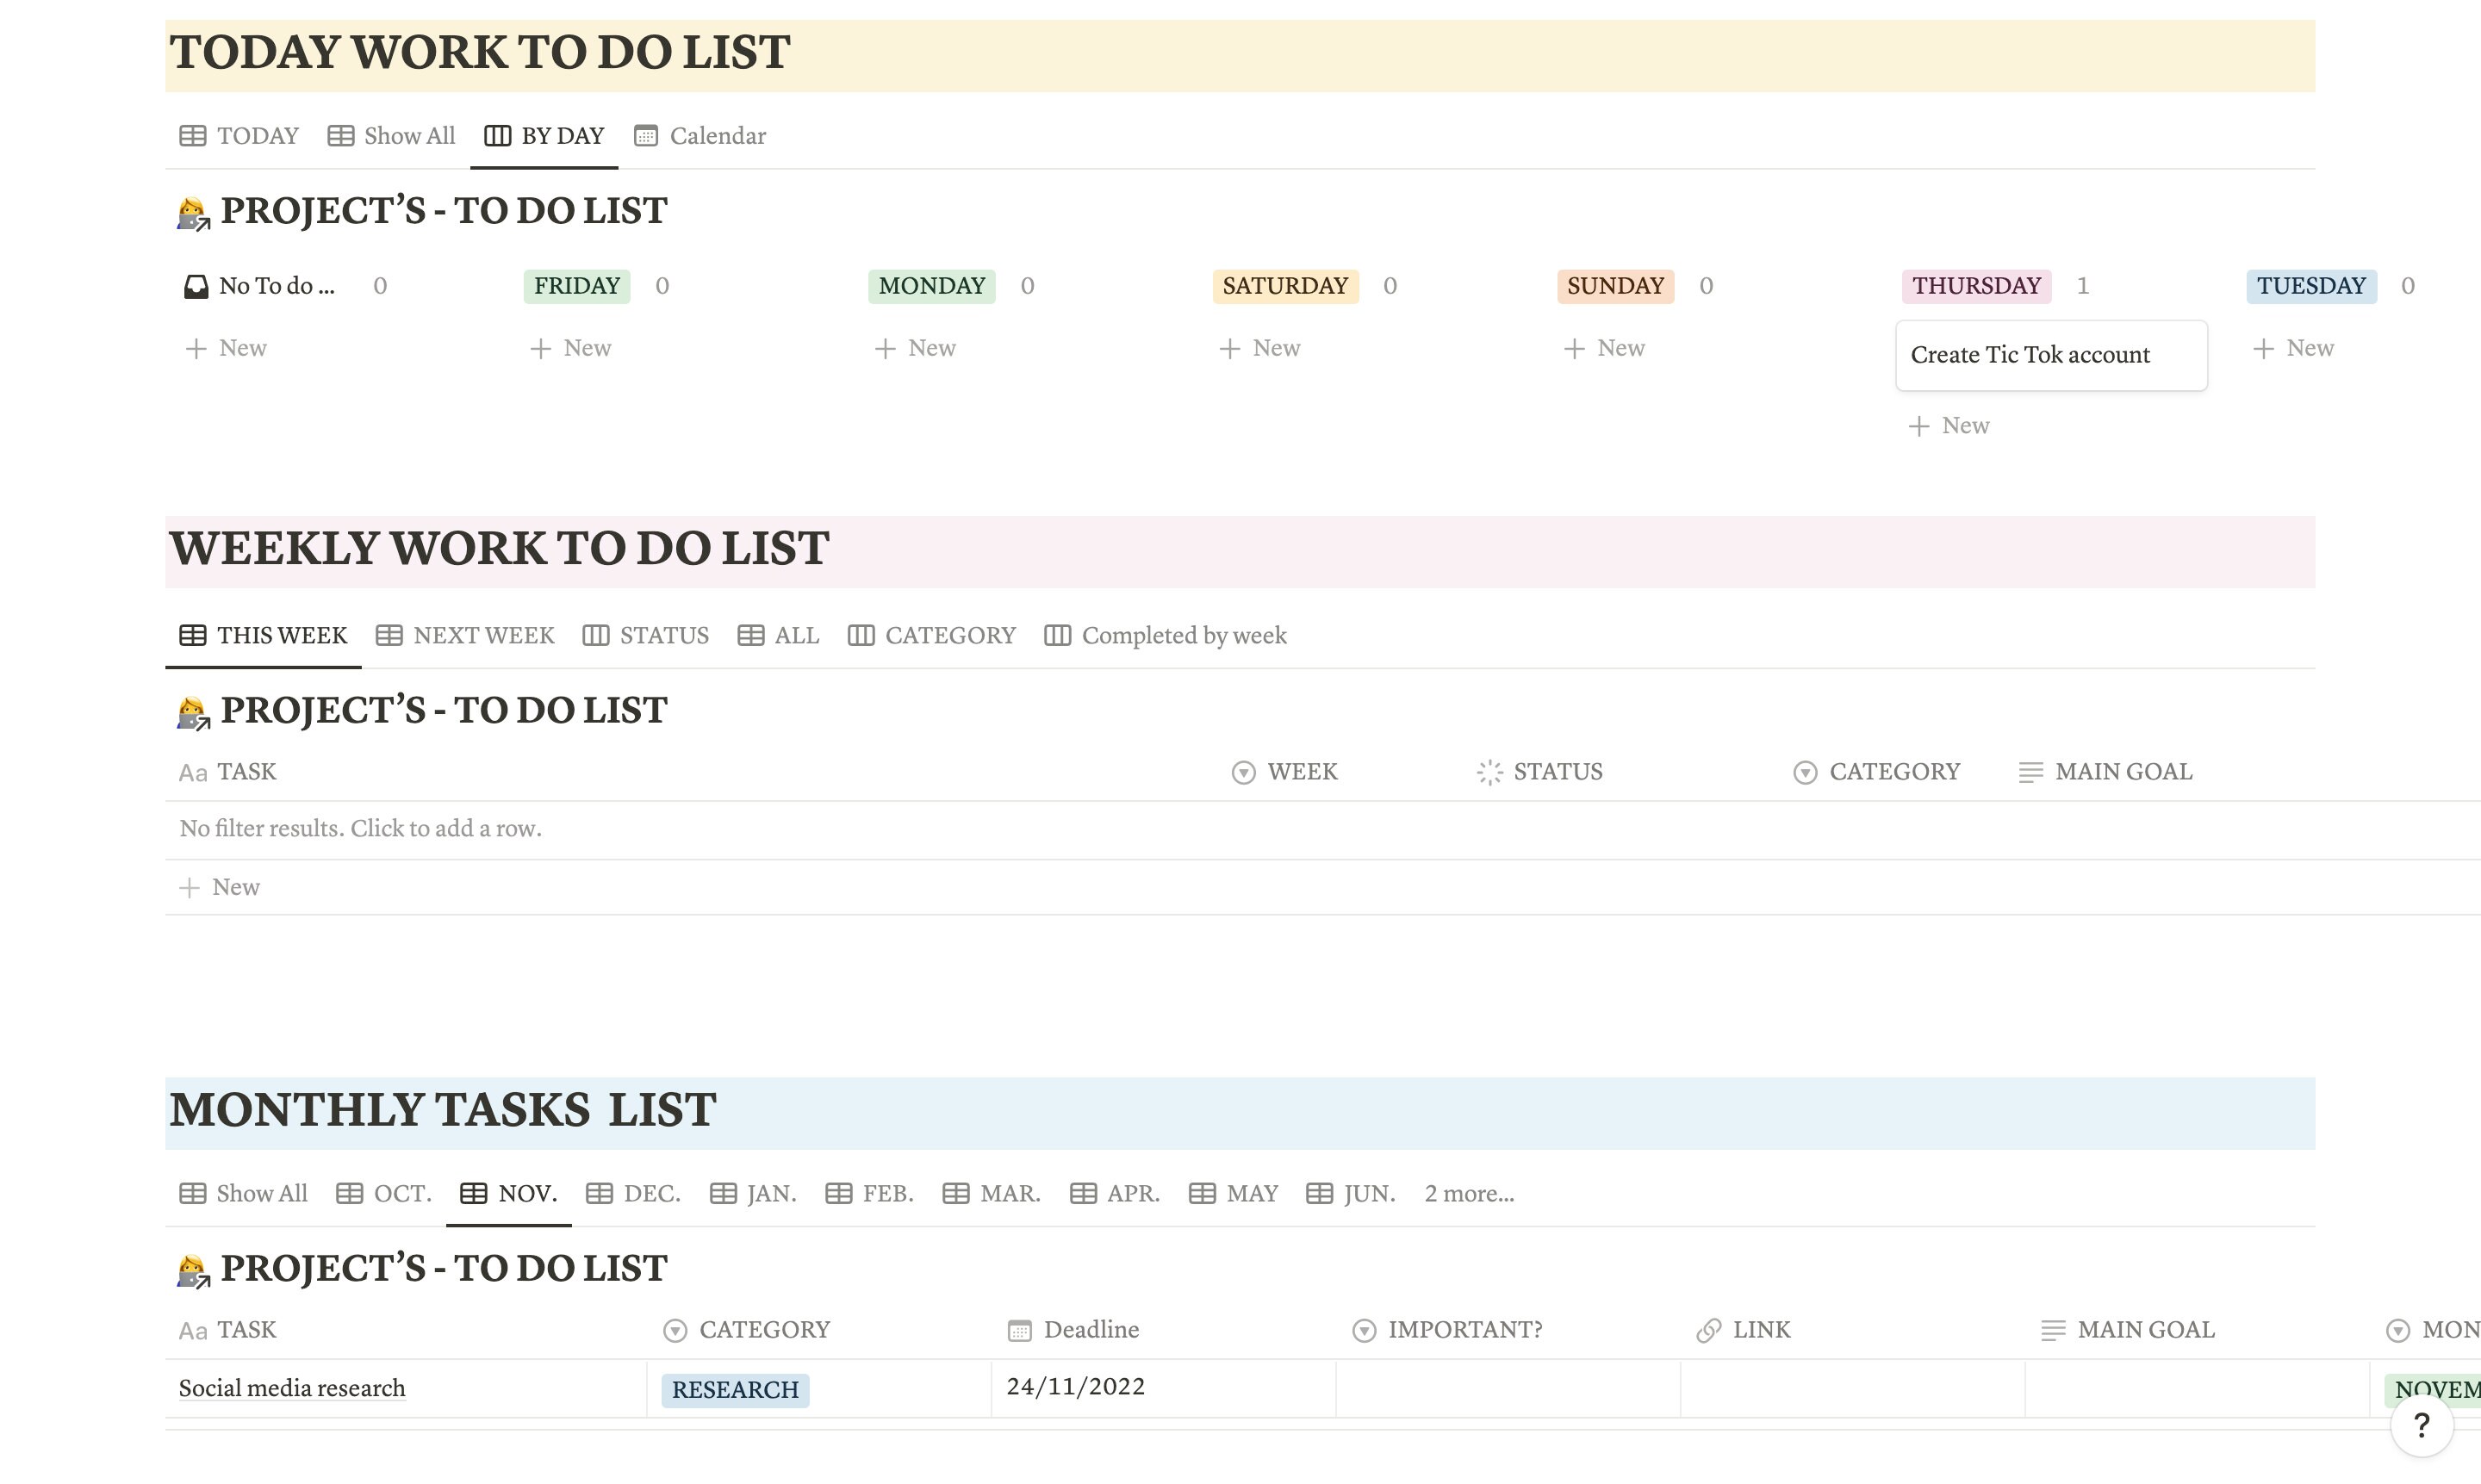The height and width of the screenshot is (1484, 2481).
Task: Click the SATURDAY group label
Action: pyautogui.click(x=1285, y=286)
